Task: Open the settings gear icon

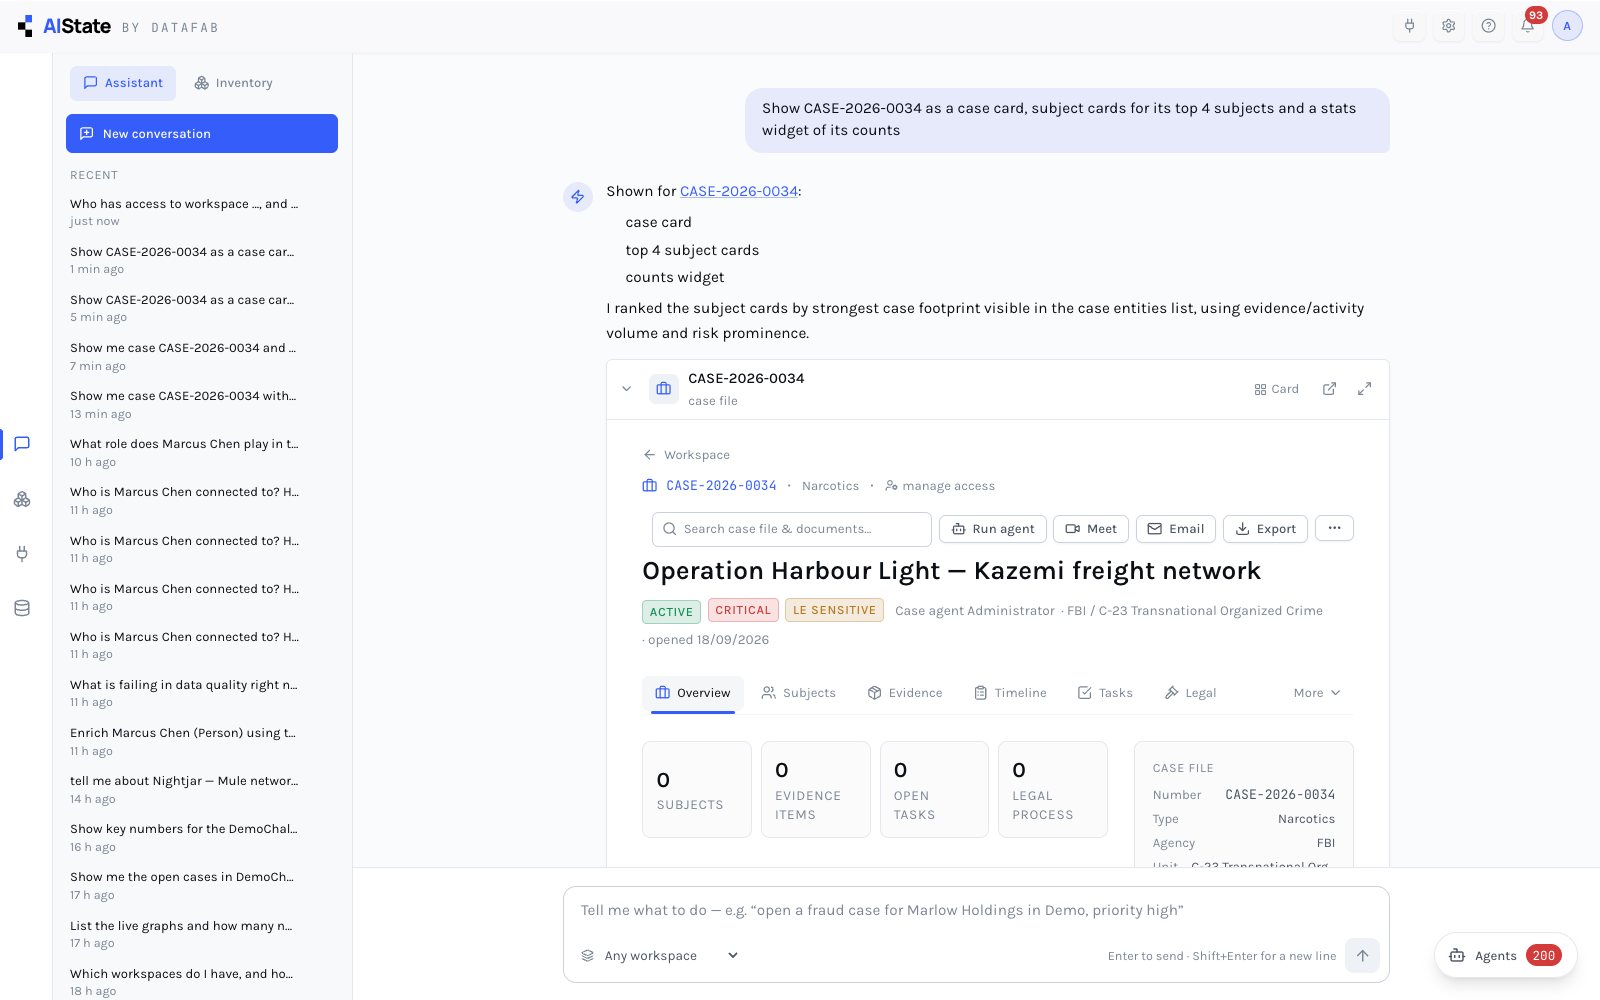Action: pyautogui.click(x=1448, y=26)
